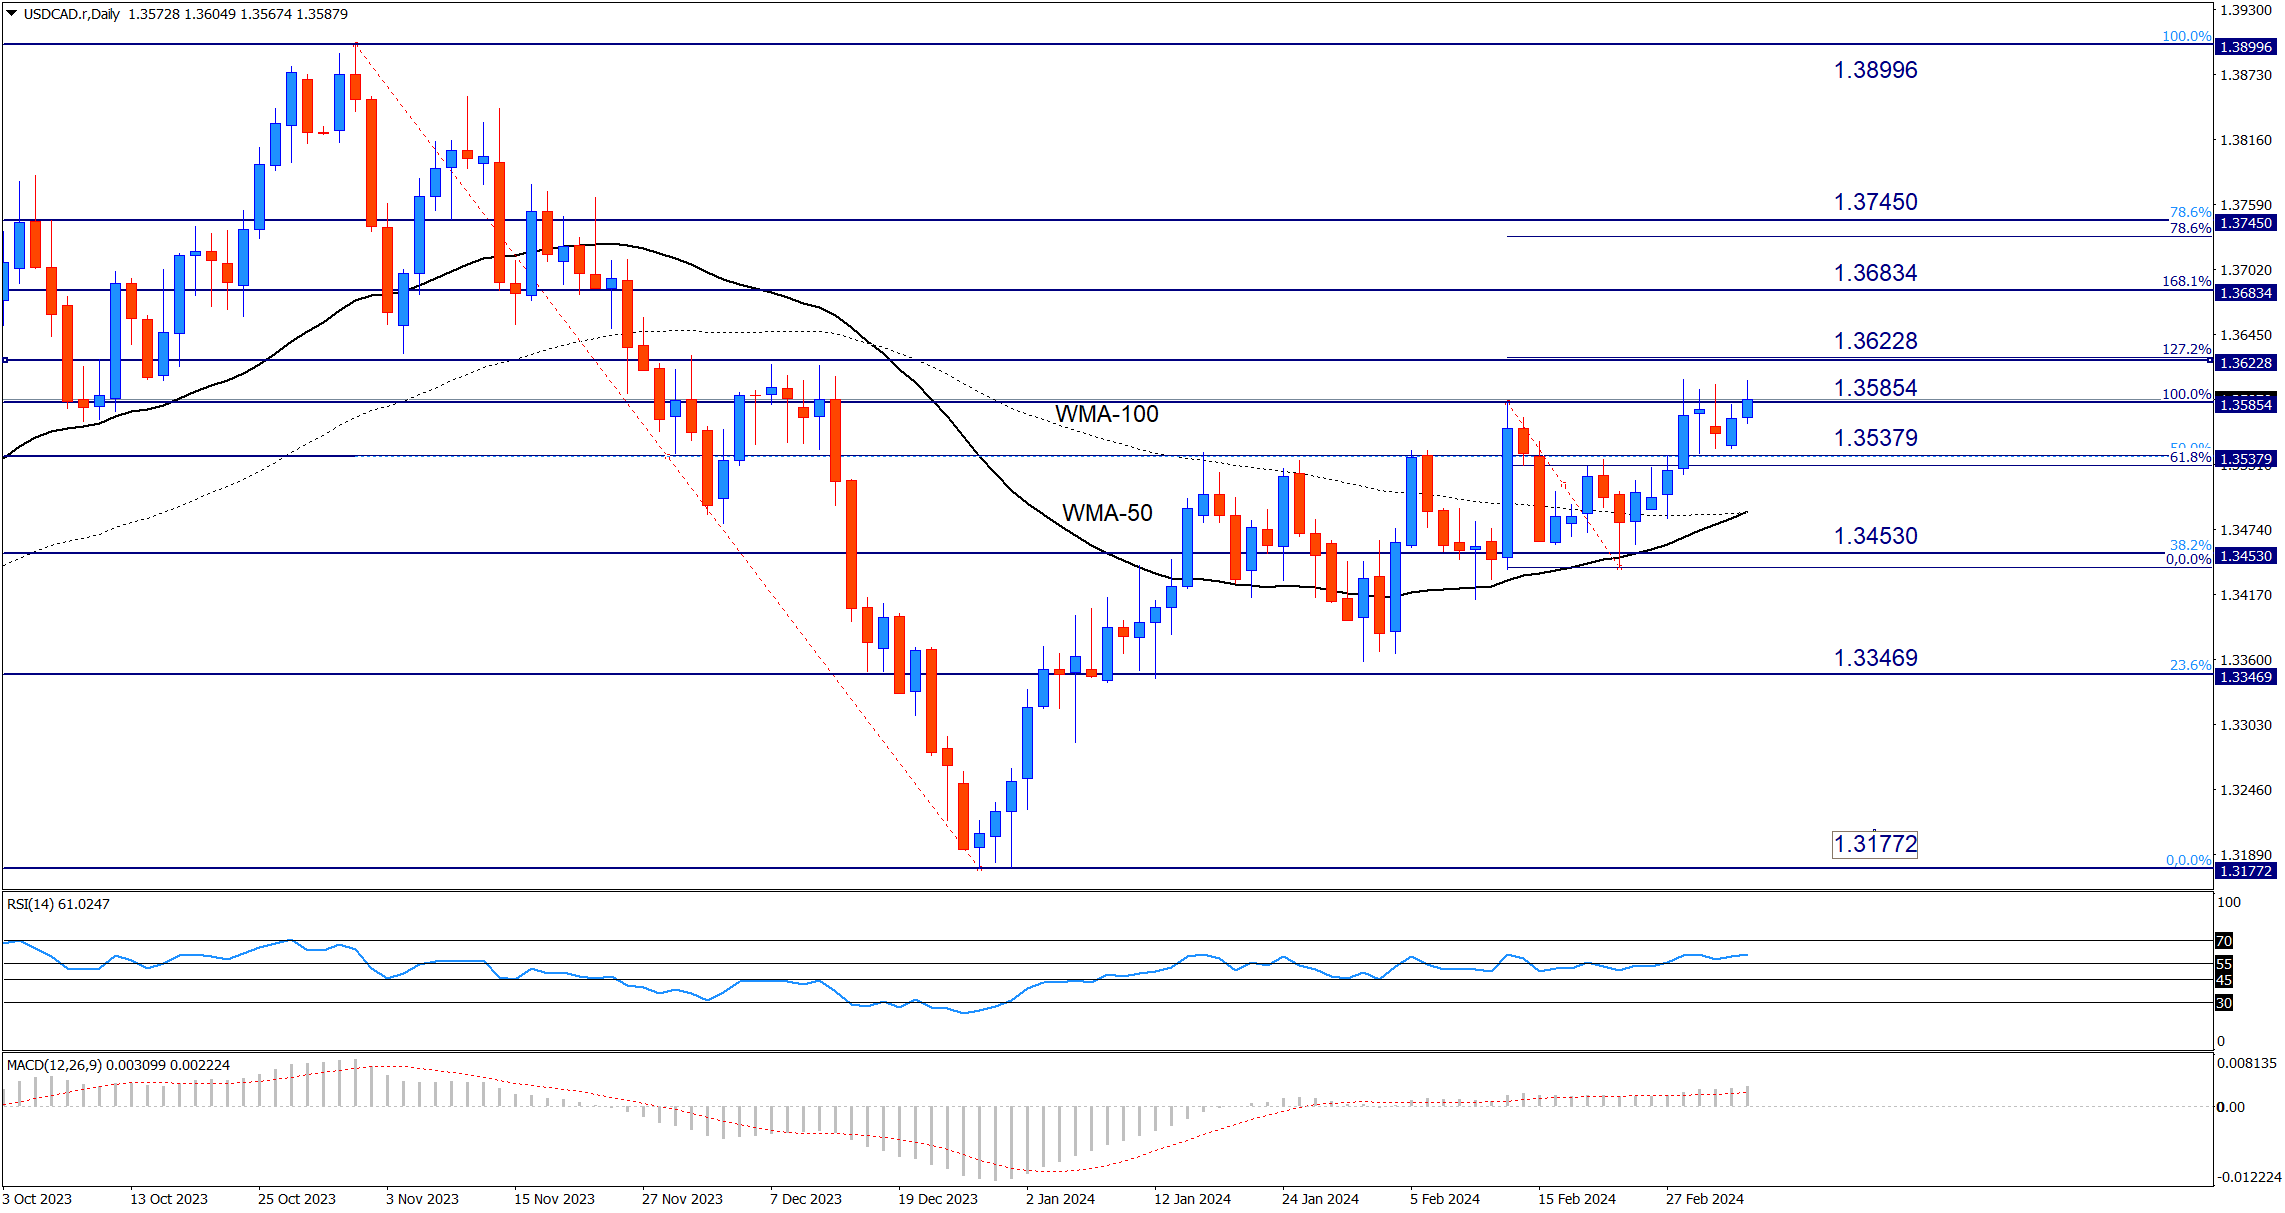Click the 27 Feb 2024 date label

coord(1705,1199)
